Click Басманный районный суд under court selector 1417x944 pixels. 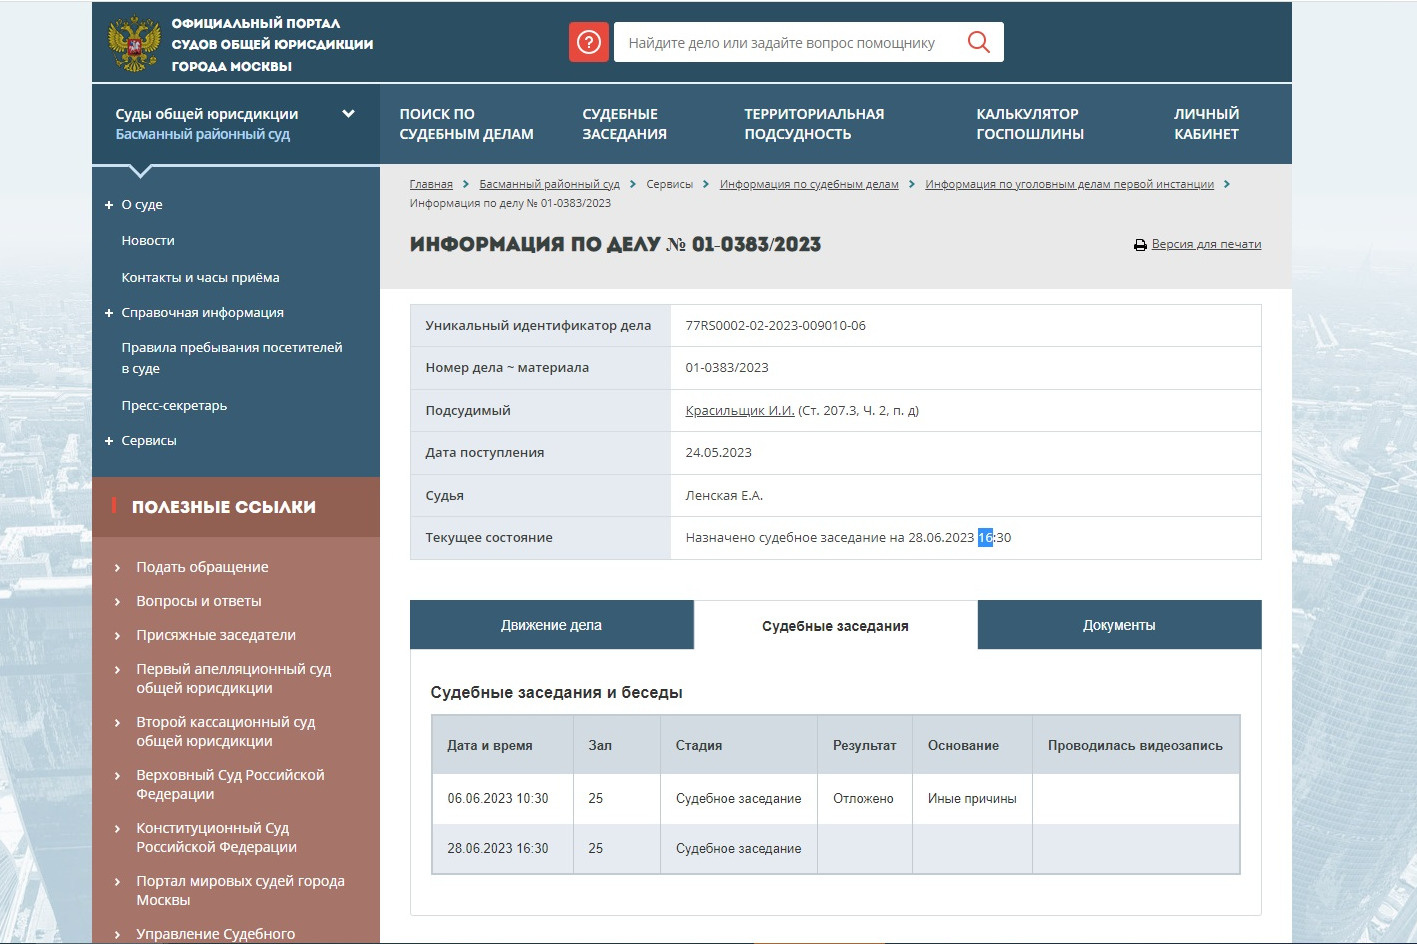click(202, 134)
